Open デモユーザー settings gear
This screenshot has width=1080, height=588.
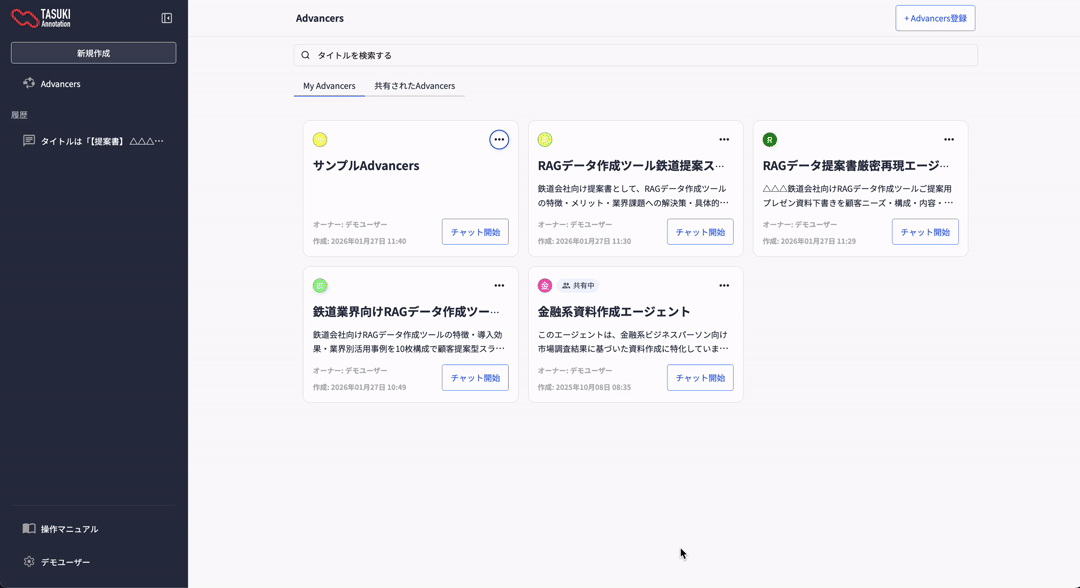29,562
